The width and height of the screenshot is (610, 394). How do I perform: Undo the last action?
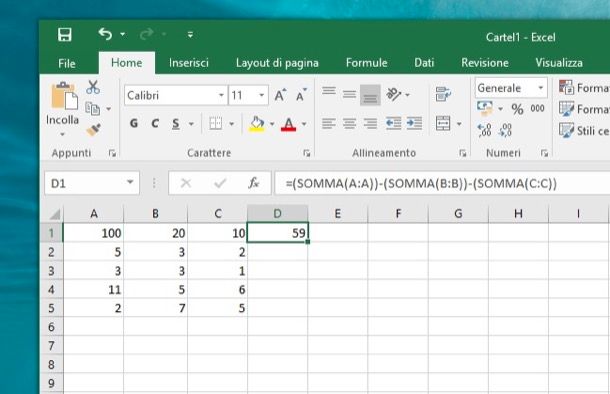coord(105,34)
